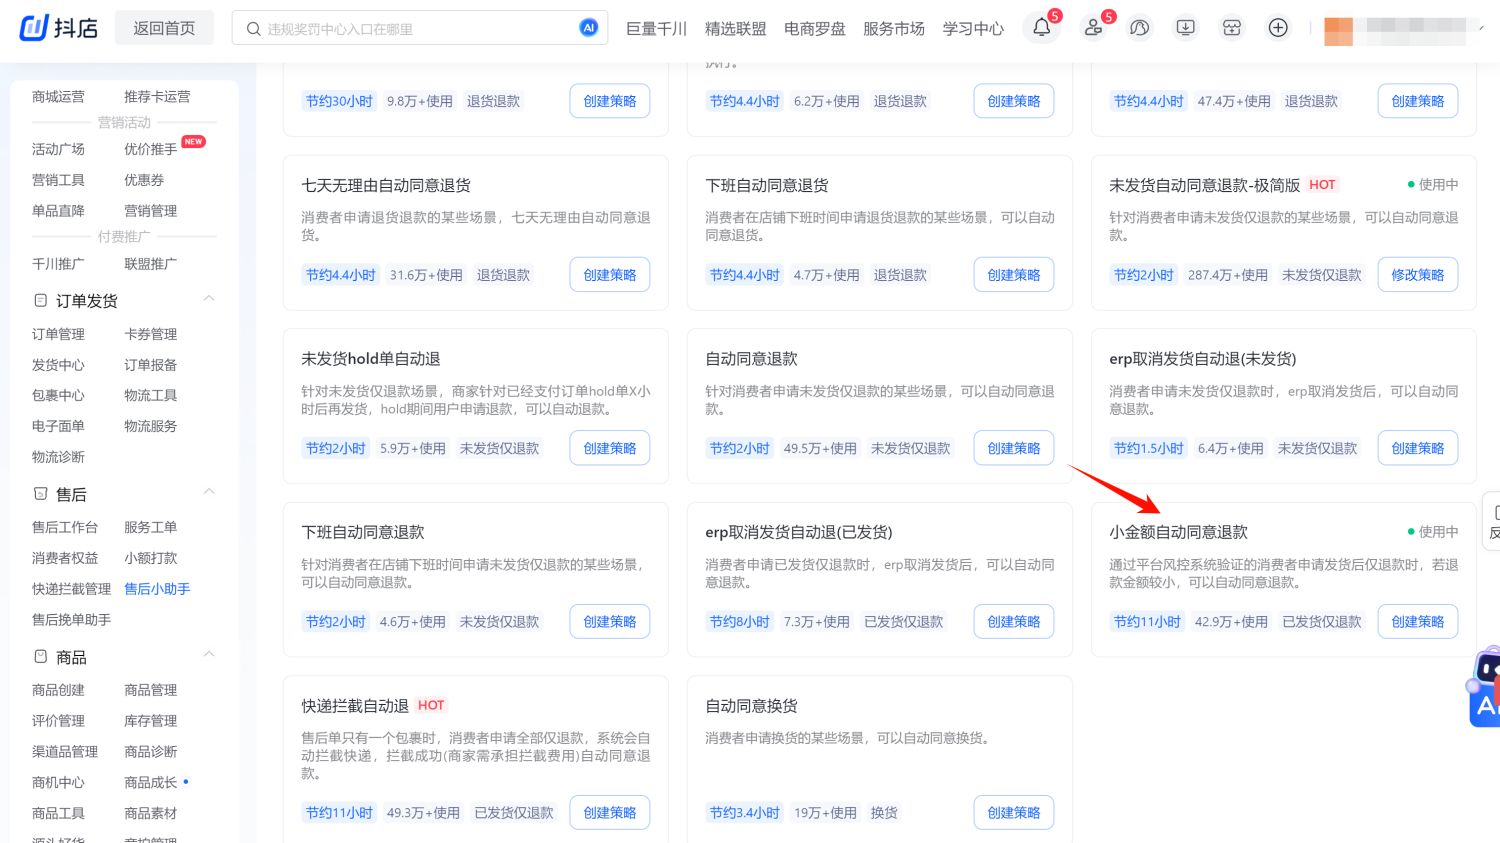The image size is (1500, 843).
Task: Open 营销工具 in sidebar
Action: [x=58, y=180]
